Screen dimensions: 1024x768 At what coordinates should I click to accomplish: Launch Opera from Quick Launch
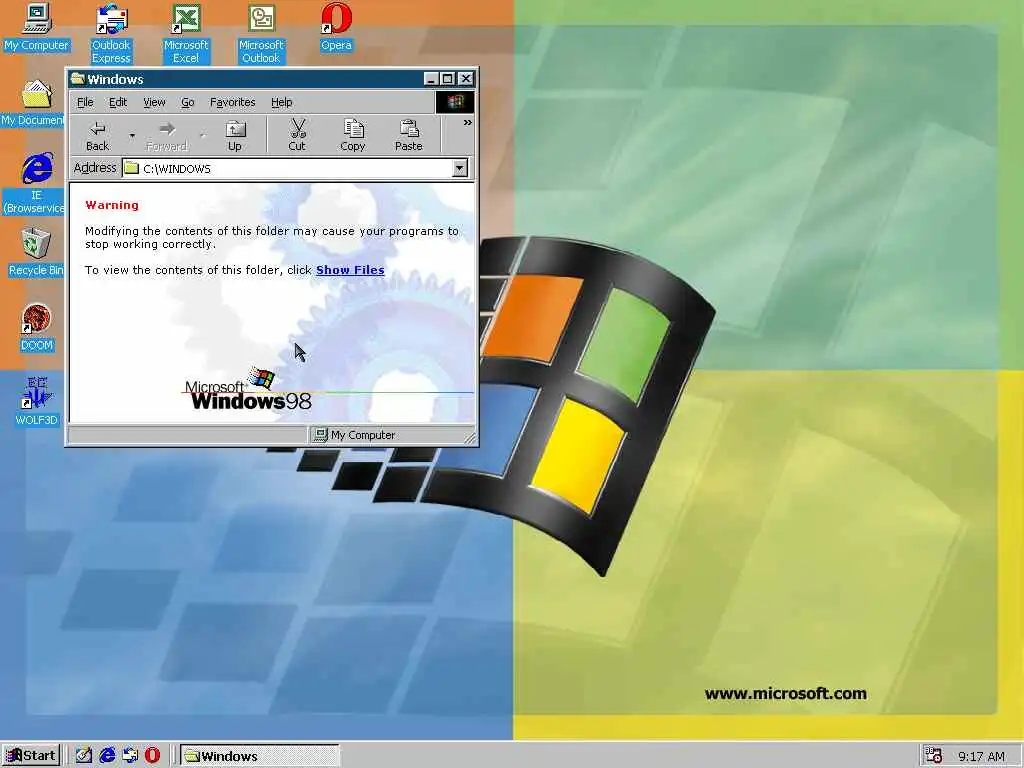(x=152, y=756)
